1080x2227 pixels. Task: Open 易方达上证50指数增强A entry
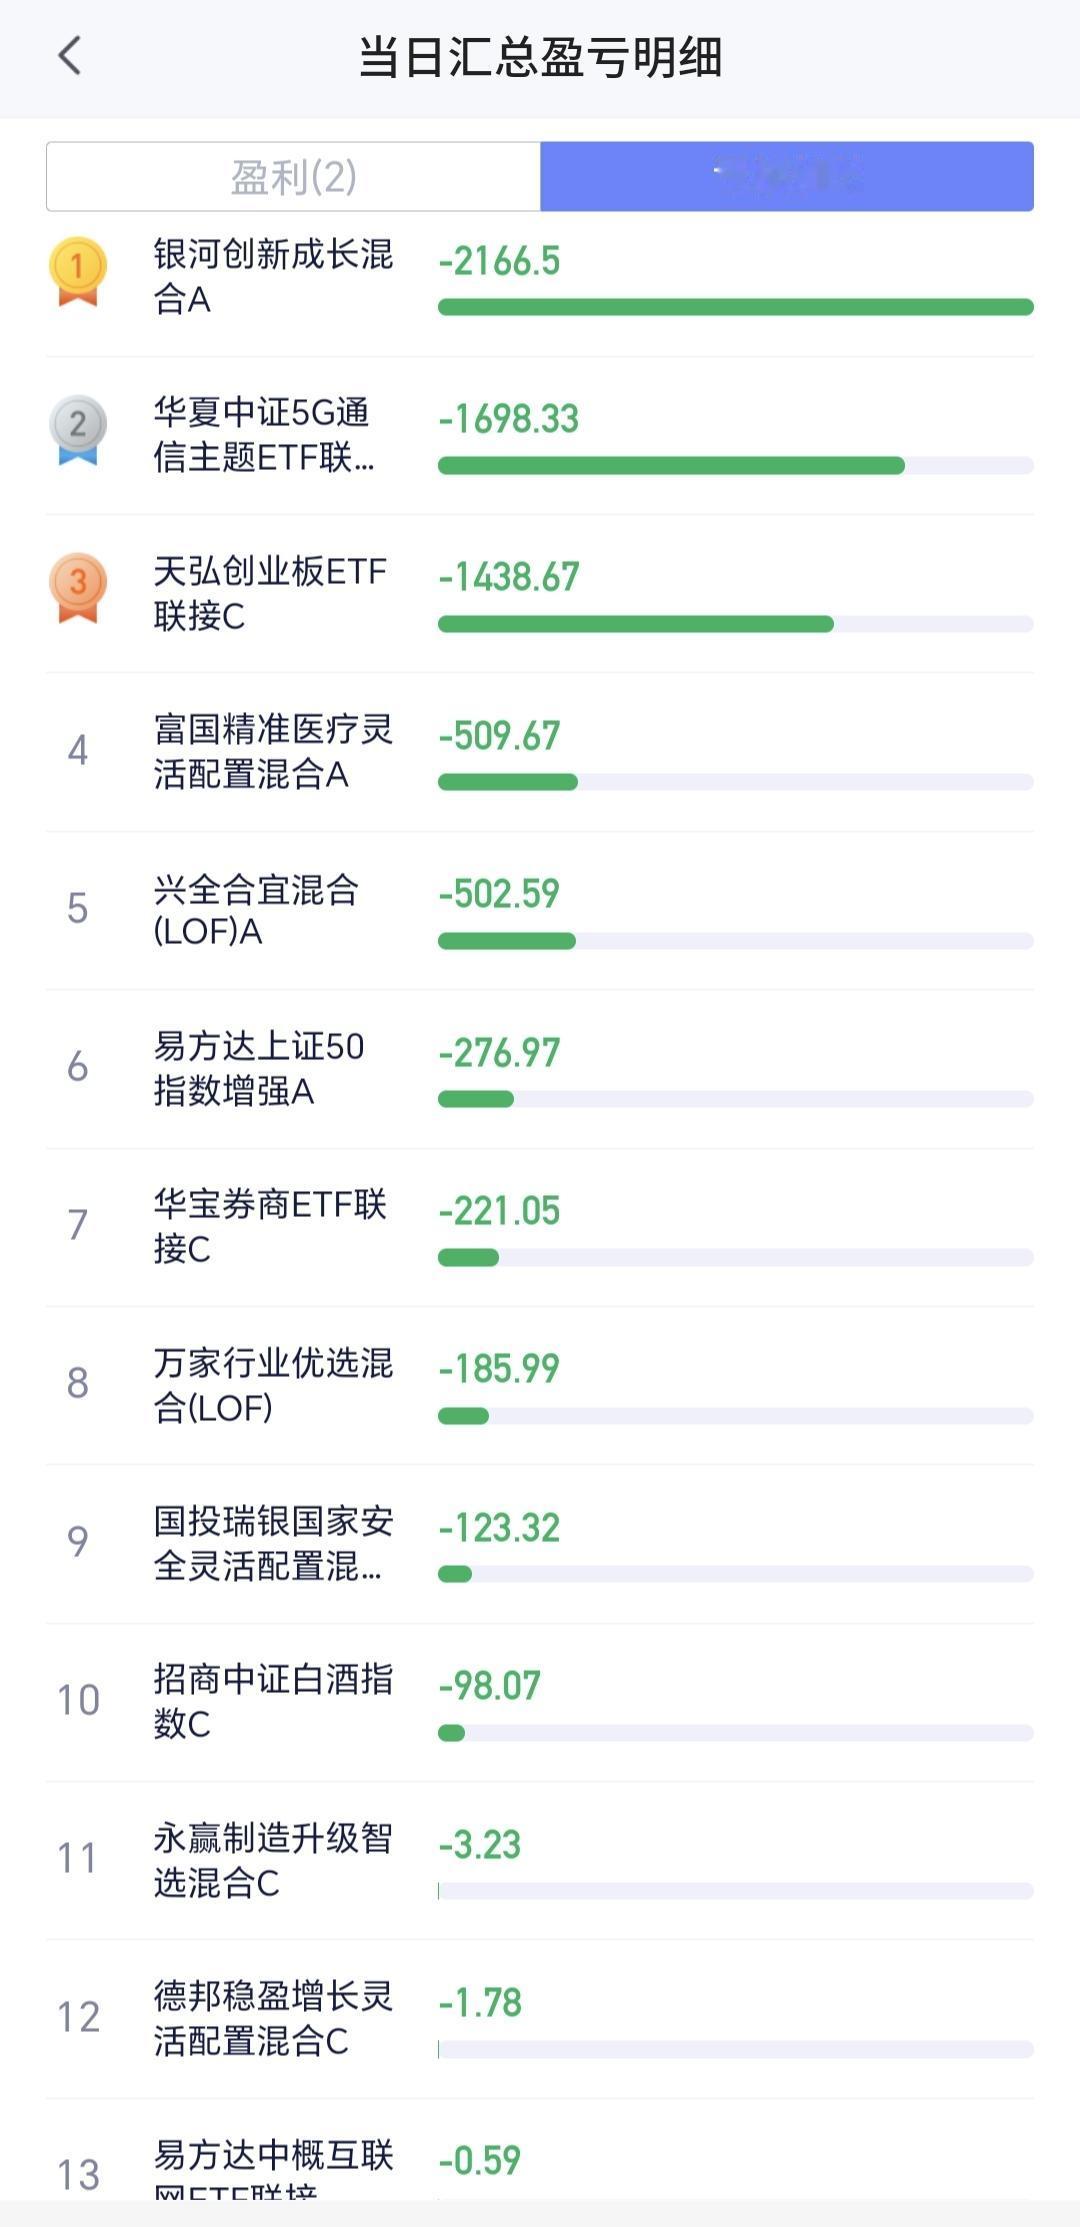tap(258, 1068)
